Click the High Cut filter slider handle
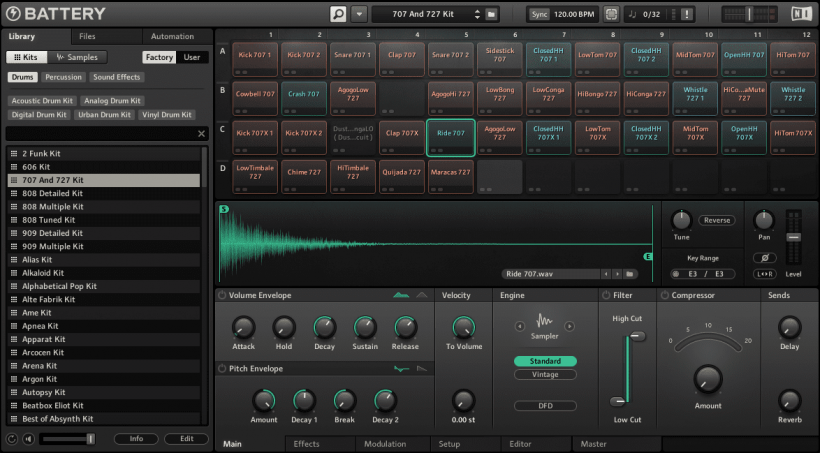 point(637,336)
